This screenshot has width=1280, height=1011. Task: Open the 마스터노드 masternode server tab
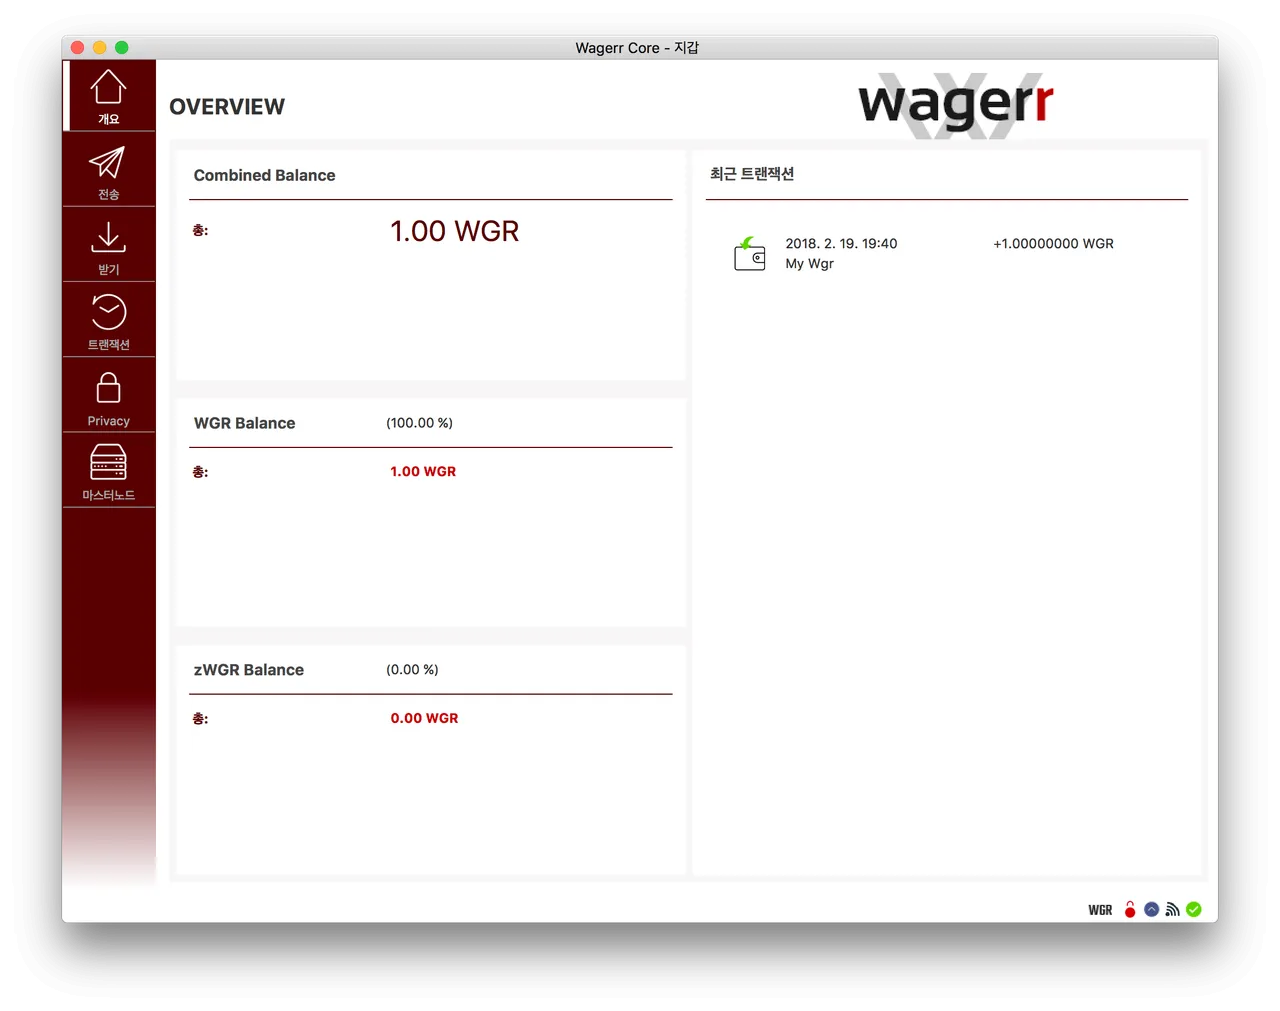point(109,471)
